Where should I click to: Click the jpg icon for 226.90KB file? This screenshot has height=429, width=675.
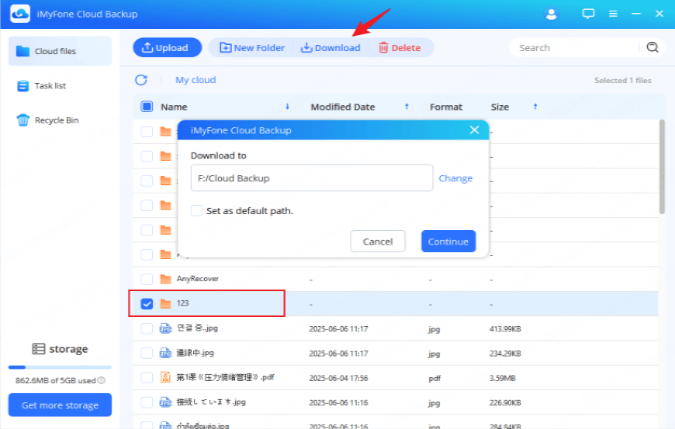pos(165,402)
